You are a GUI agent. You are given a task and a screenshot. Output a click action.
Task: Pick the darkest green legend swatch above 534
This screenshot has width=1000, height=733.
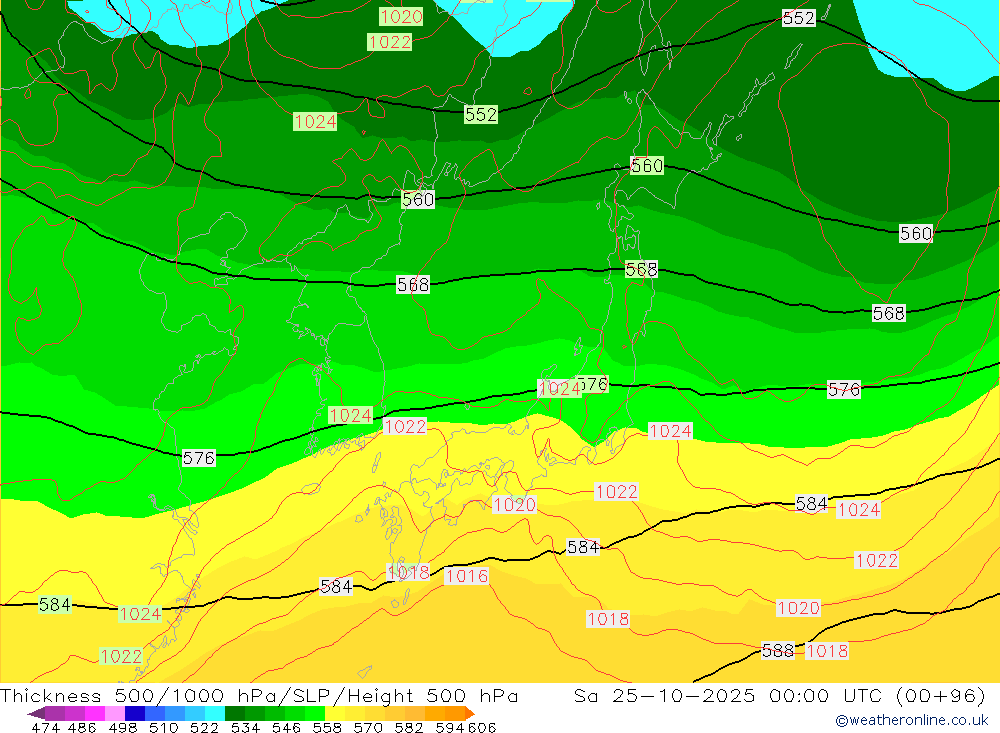[235, 713]
